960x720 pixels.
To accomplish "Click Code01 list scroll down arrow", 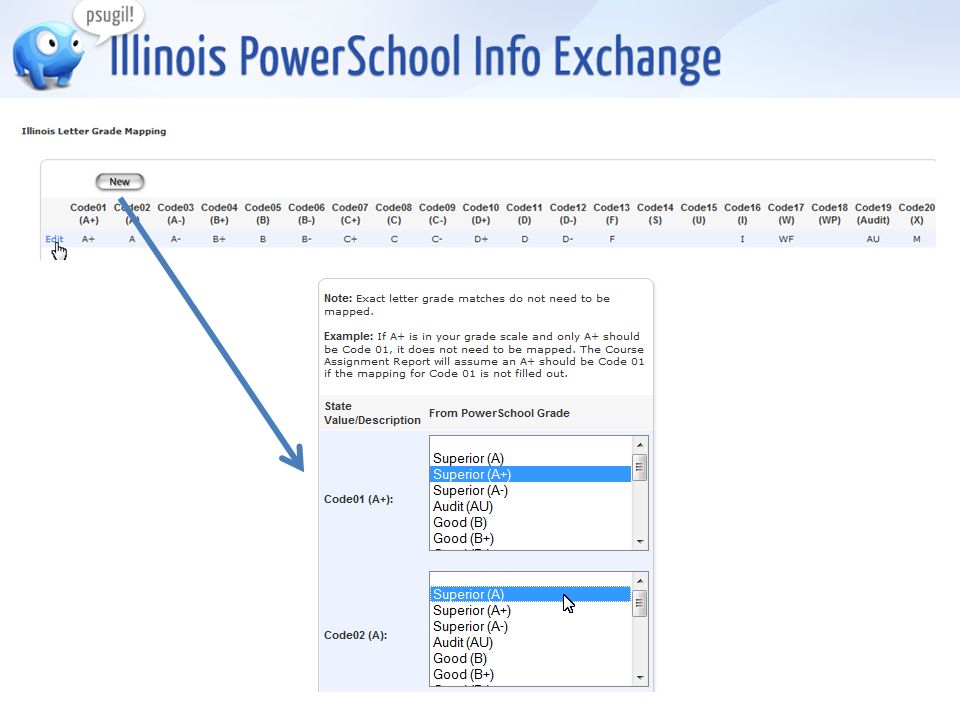I will tap(640, 541).
